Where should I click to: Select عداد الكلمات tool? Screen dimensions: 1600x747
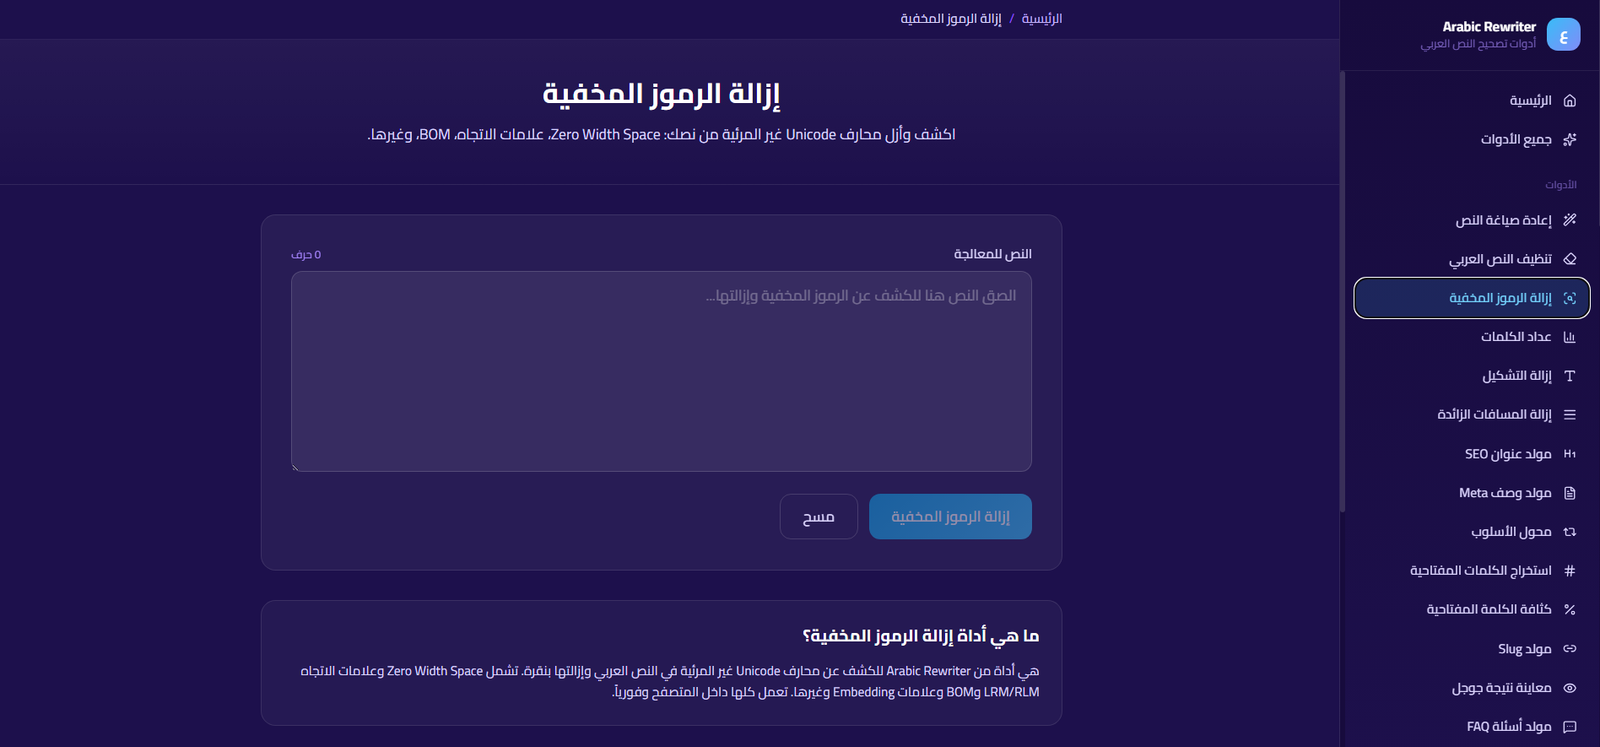coord(1472,337)
